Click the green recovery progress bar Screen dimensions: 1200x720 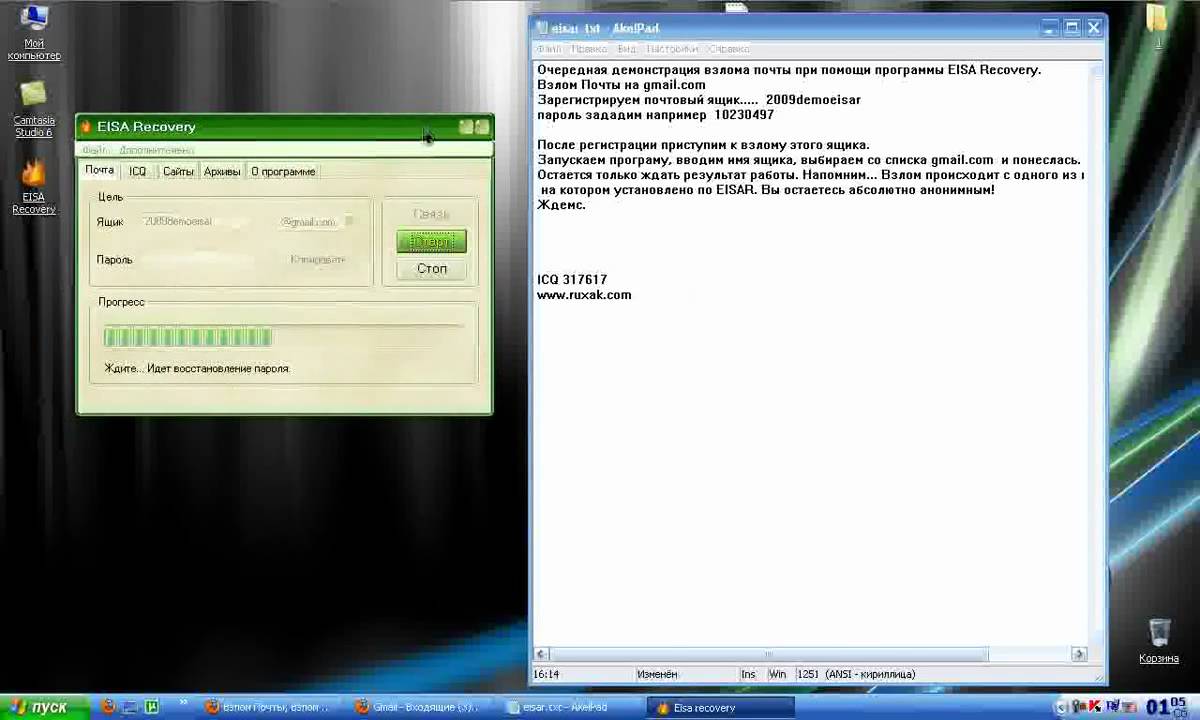(x=284, y=337)
